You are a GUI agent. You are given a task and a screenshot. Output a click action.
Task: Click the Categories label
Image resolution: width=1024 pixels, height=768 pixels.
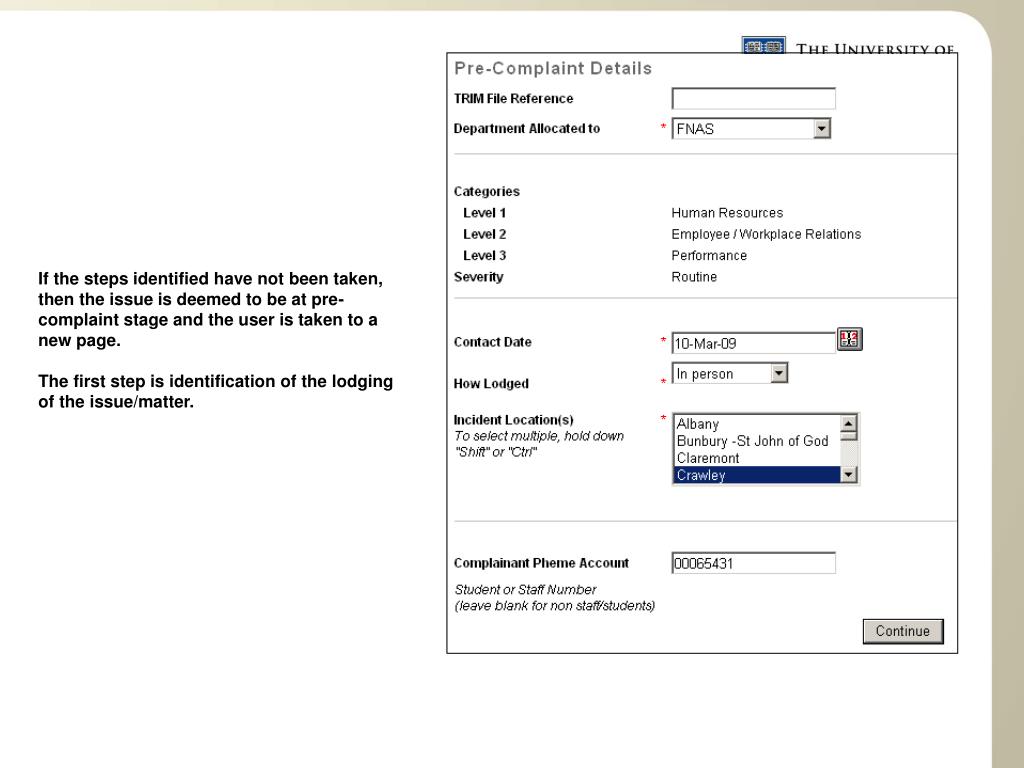(x=487, y=191)
